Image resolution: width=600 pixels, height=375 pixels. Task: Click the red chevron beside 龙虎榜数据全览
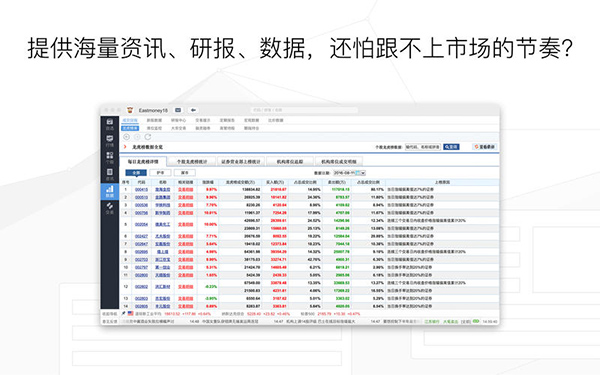pos(125,147)
